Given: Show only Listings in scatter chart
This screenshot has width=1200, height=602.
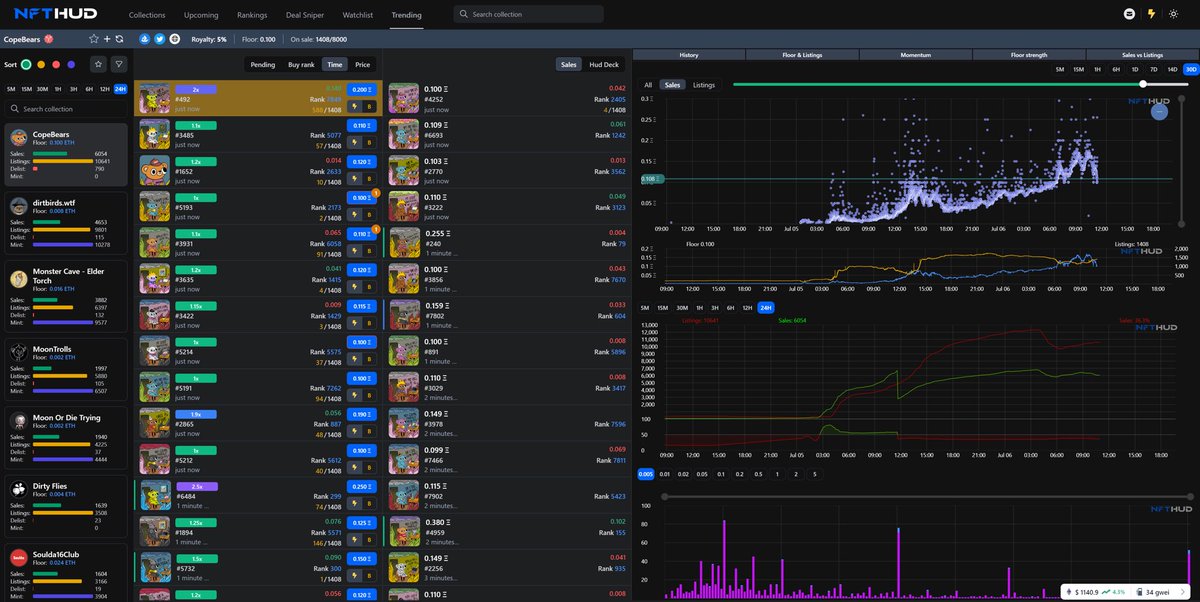Looking at the screenshot, I should coord(704,85).
